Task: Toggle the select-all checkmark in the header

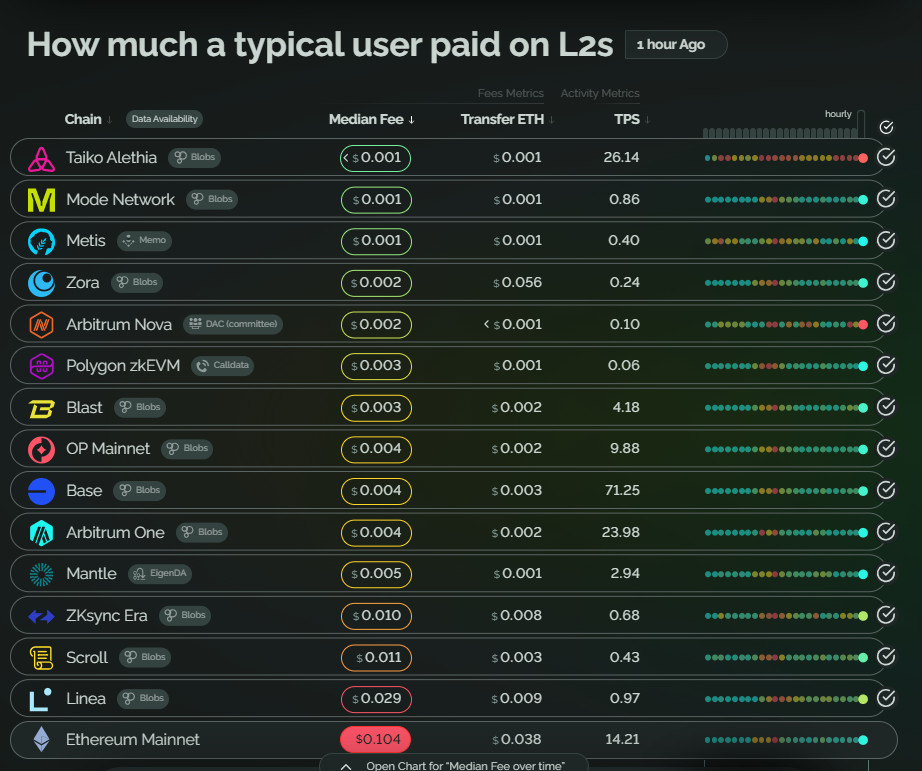Action: tap(886, 127)
